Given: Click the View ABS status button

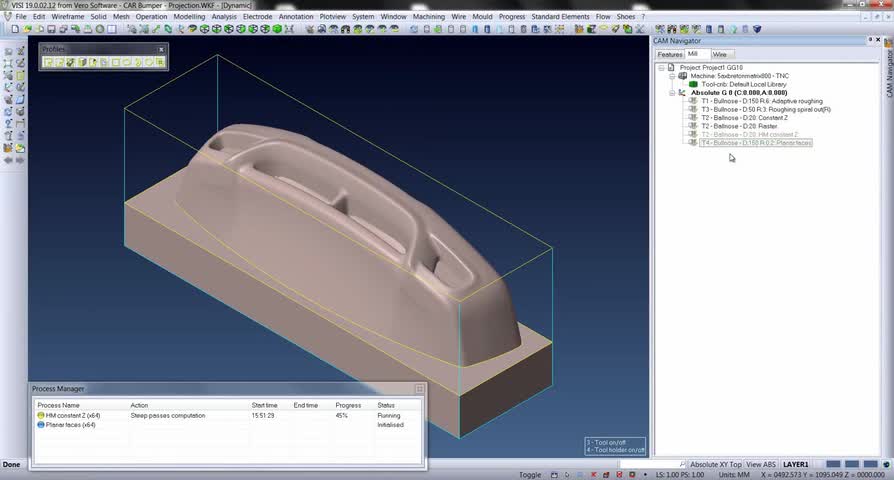Looking at the screenshot, I should (x=761, y=465).
